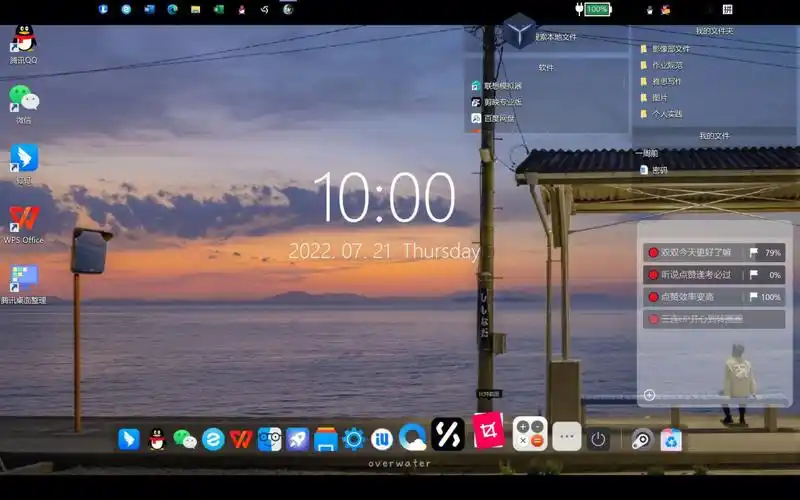Toggle the red circle for 点赞效率变高
The image size is (800, 500).
click(x=653, y=297)
